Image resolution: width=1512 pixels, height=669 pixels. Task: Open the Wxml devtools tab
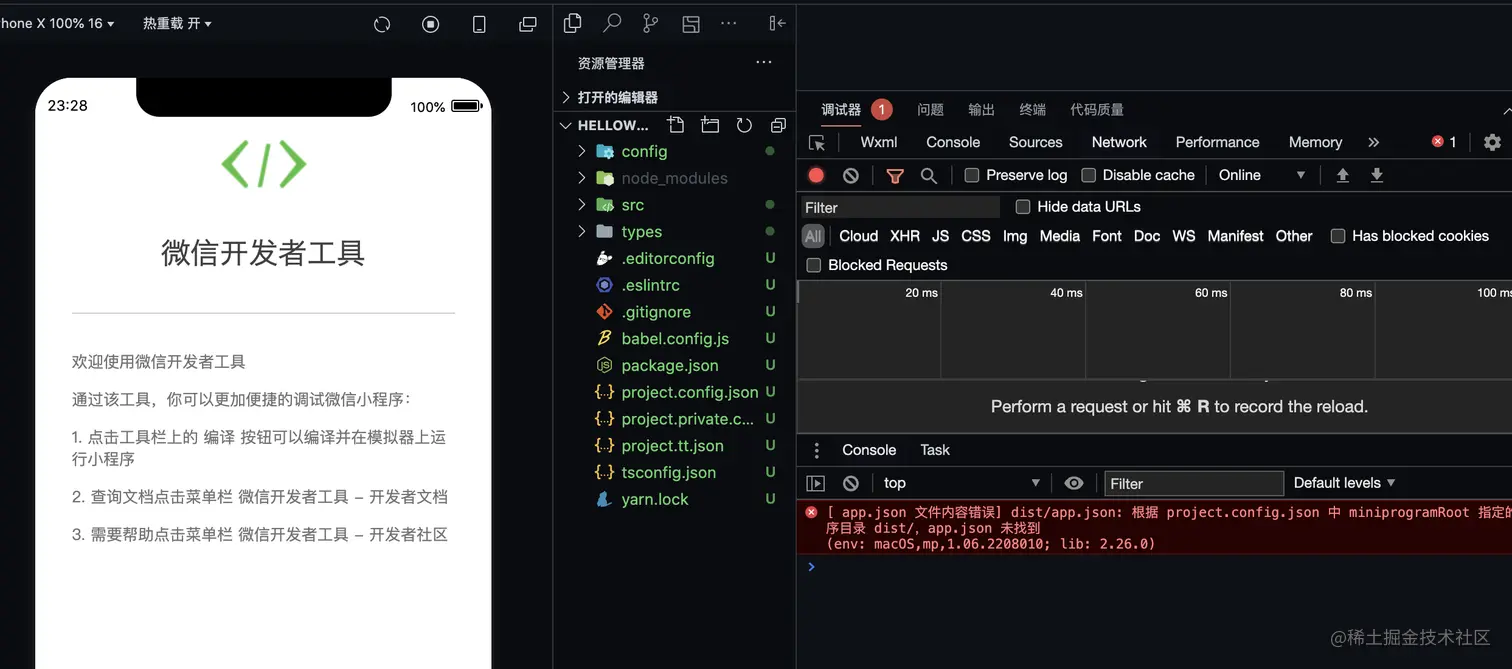879,142
